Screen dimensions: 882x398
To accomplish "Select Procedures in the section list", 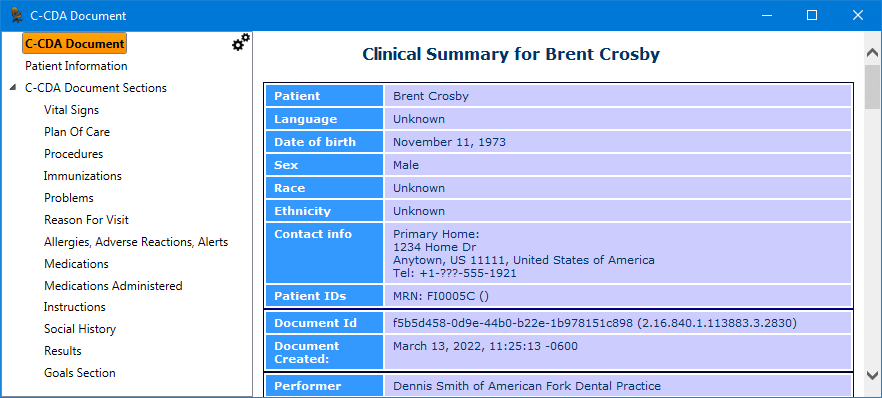I will coord(74,154).
